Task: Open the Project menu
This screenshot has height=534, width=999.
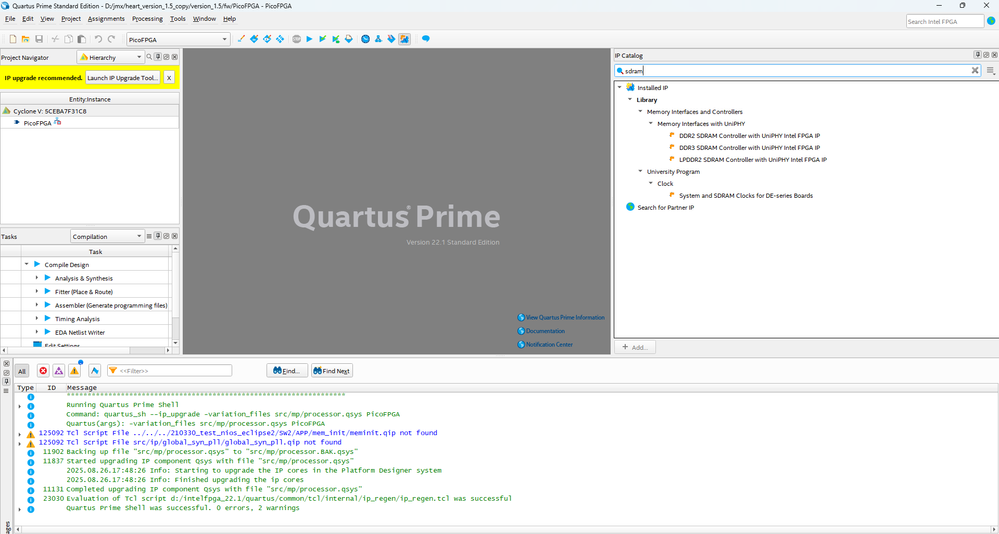Action: (x=71, y=19)
